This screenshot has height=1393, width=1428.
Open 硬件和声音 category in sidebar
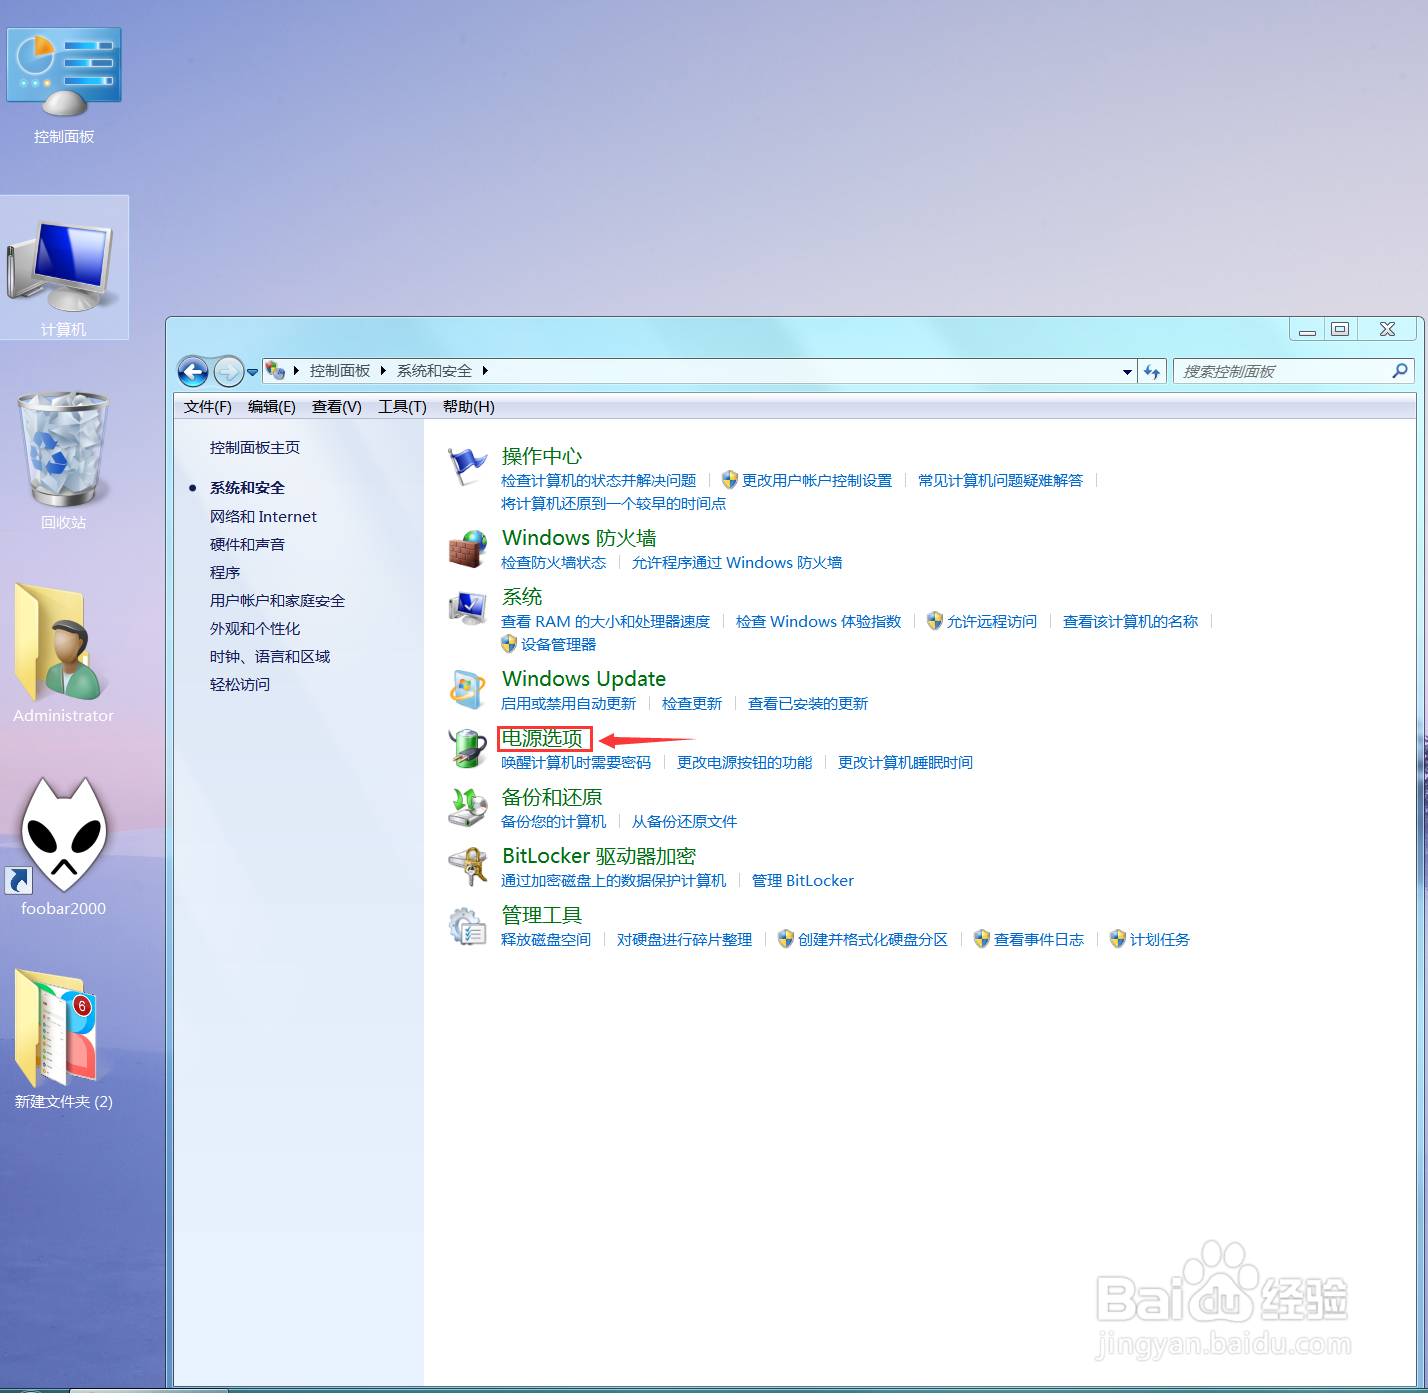247,545
